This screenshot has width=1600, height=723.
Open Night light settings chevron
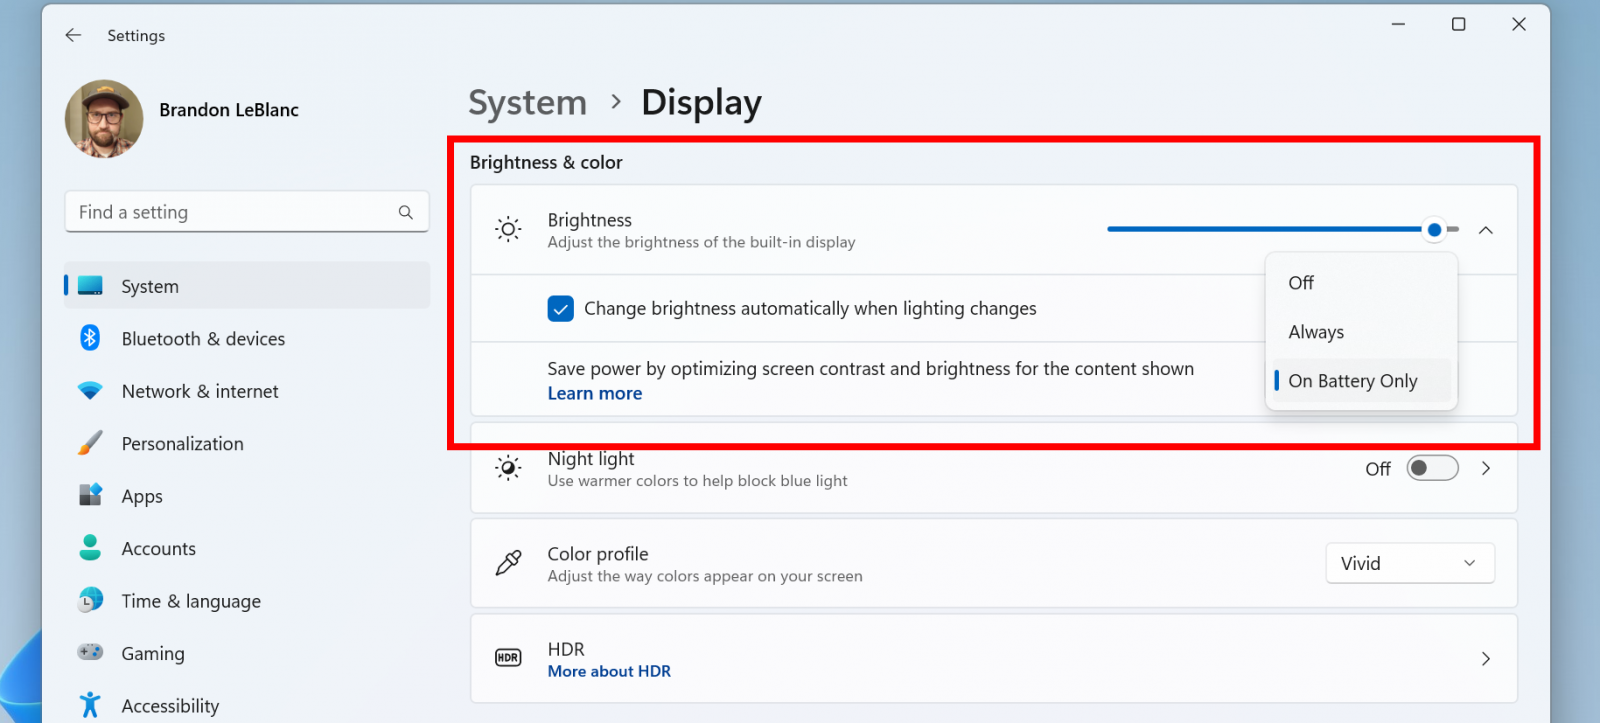[1486, 468]
